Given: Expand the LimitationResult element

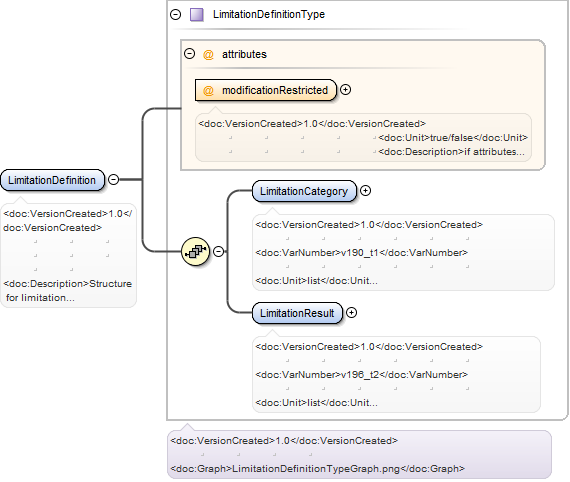Looking at the screenshot, I should coord(351,313).
